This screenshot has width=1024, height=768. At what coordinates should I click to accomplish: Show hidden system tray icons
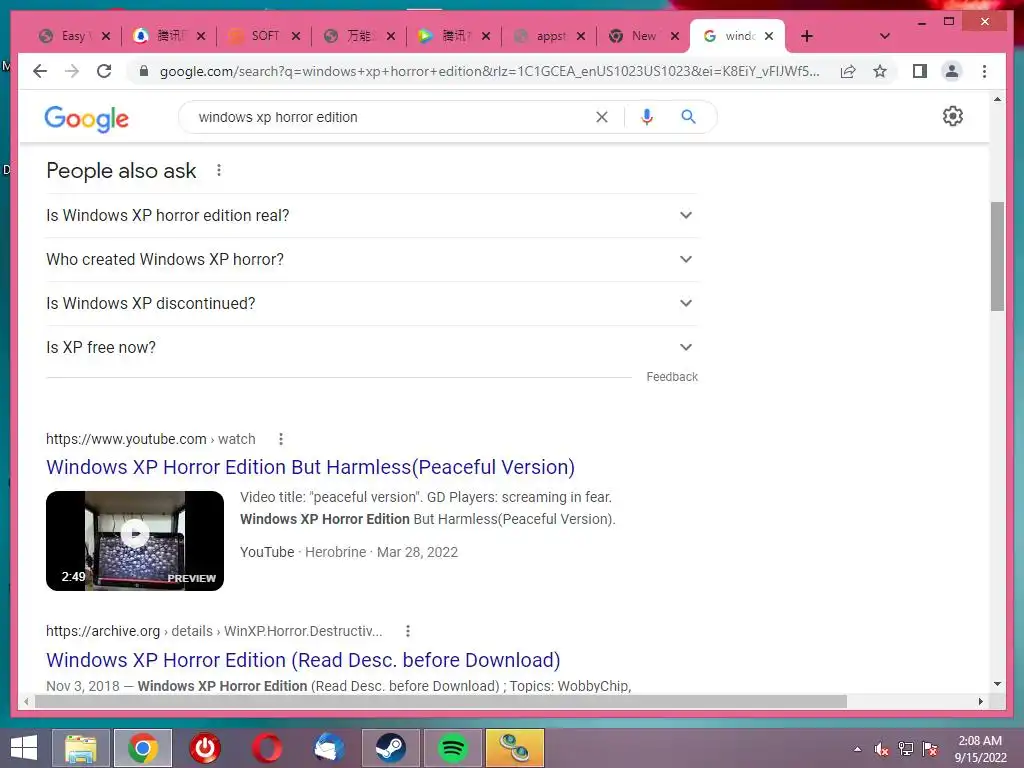[857, 749]
